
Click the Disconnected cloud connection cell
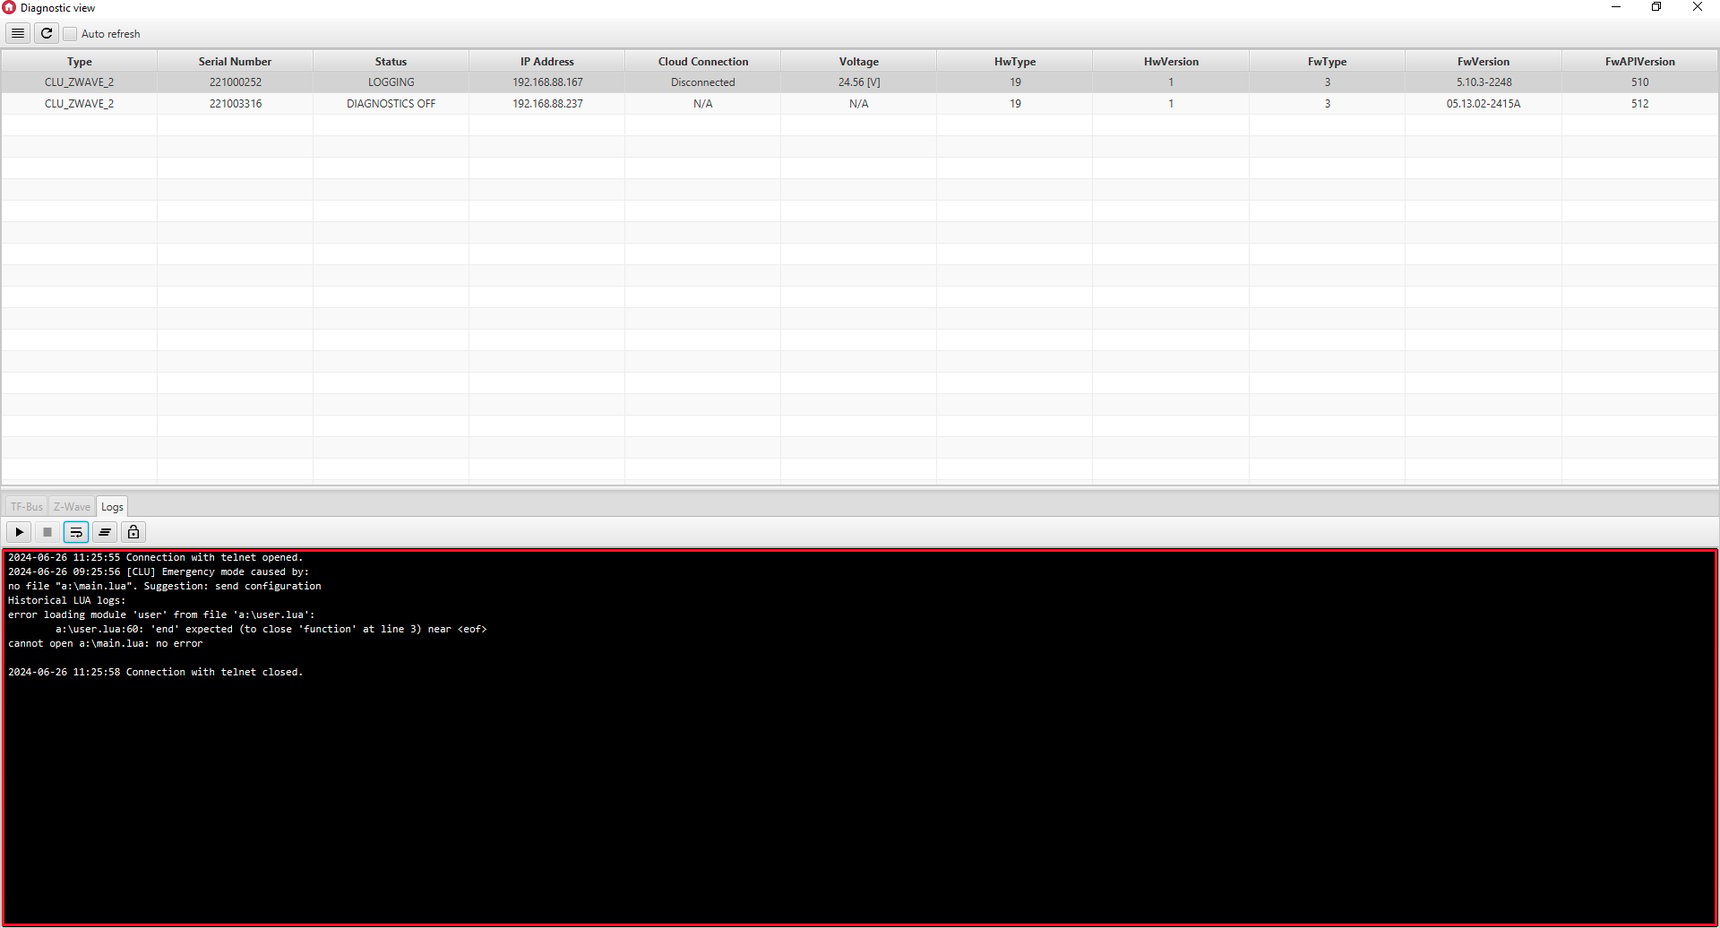tap(703, 82)
